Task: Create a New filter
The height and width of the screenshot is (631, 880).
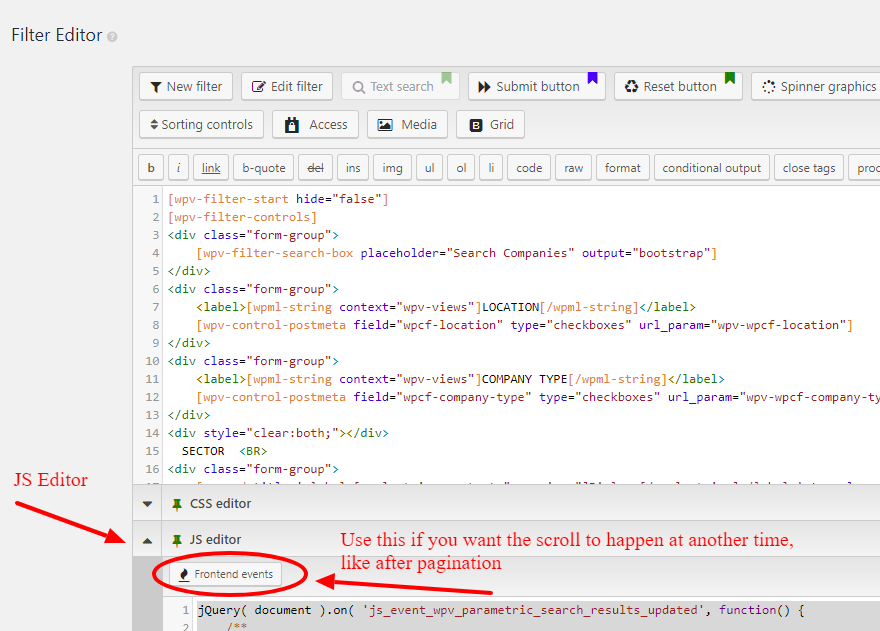Action: tap(186, 86)
